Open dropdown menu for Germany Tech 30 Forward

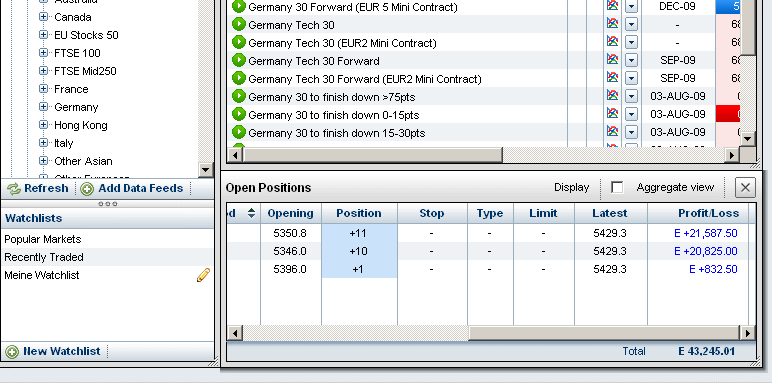pos(631,61)
